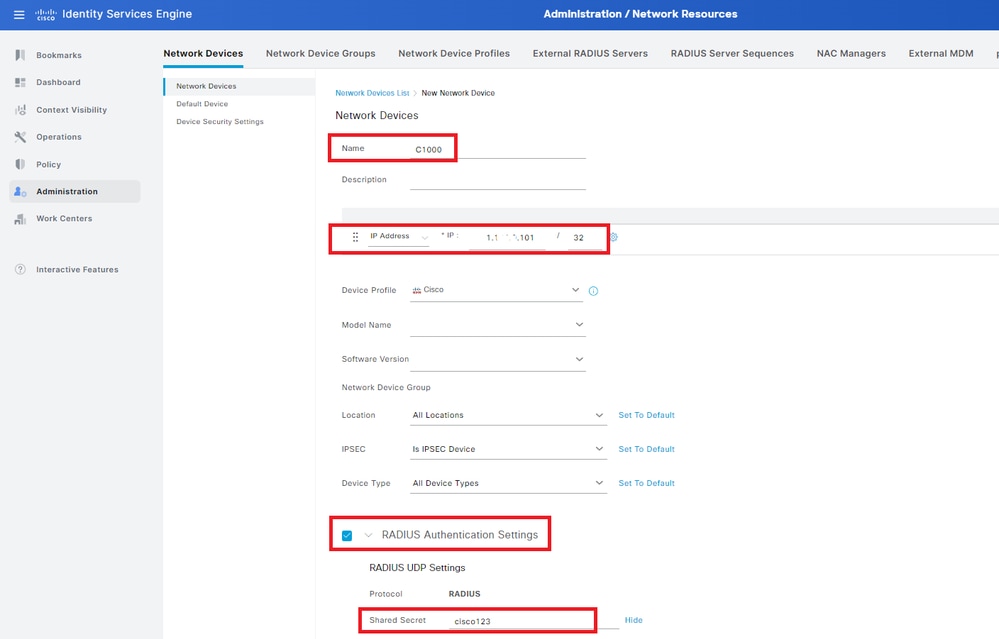
Task: Open Administration in the sidebar
Action: point(75,191)
